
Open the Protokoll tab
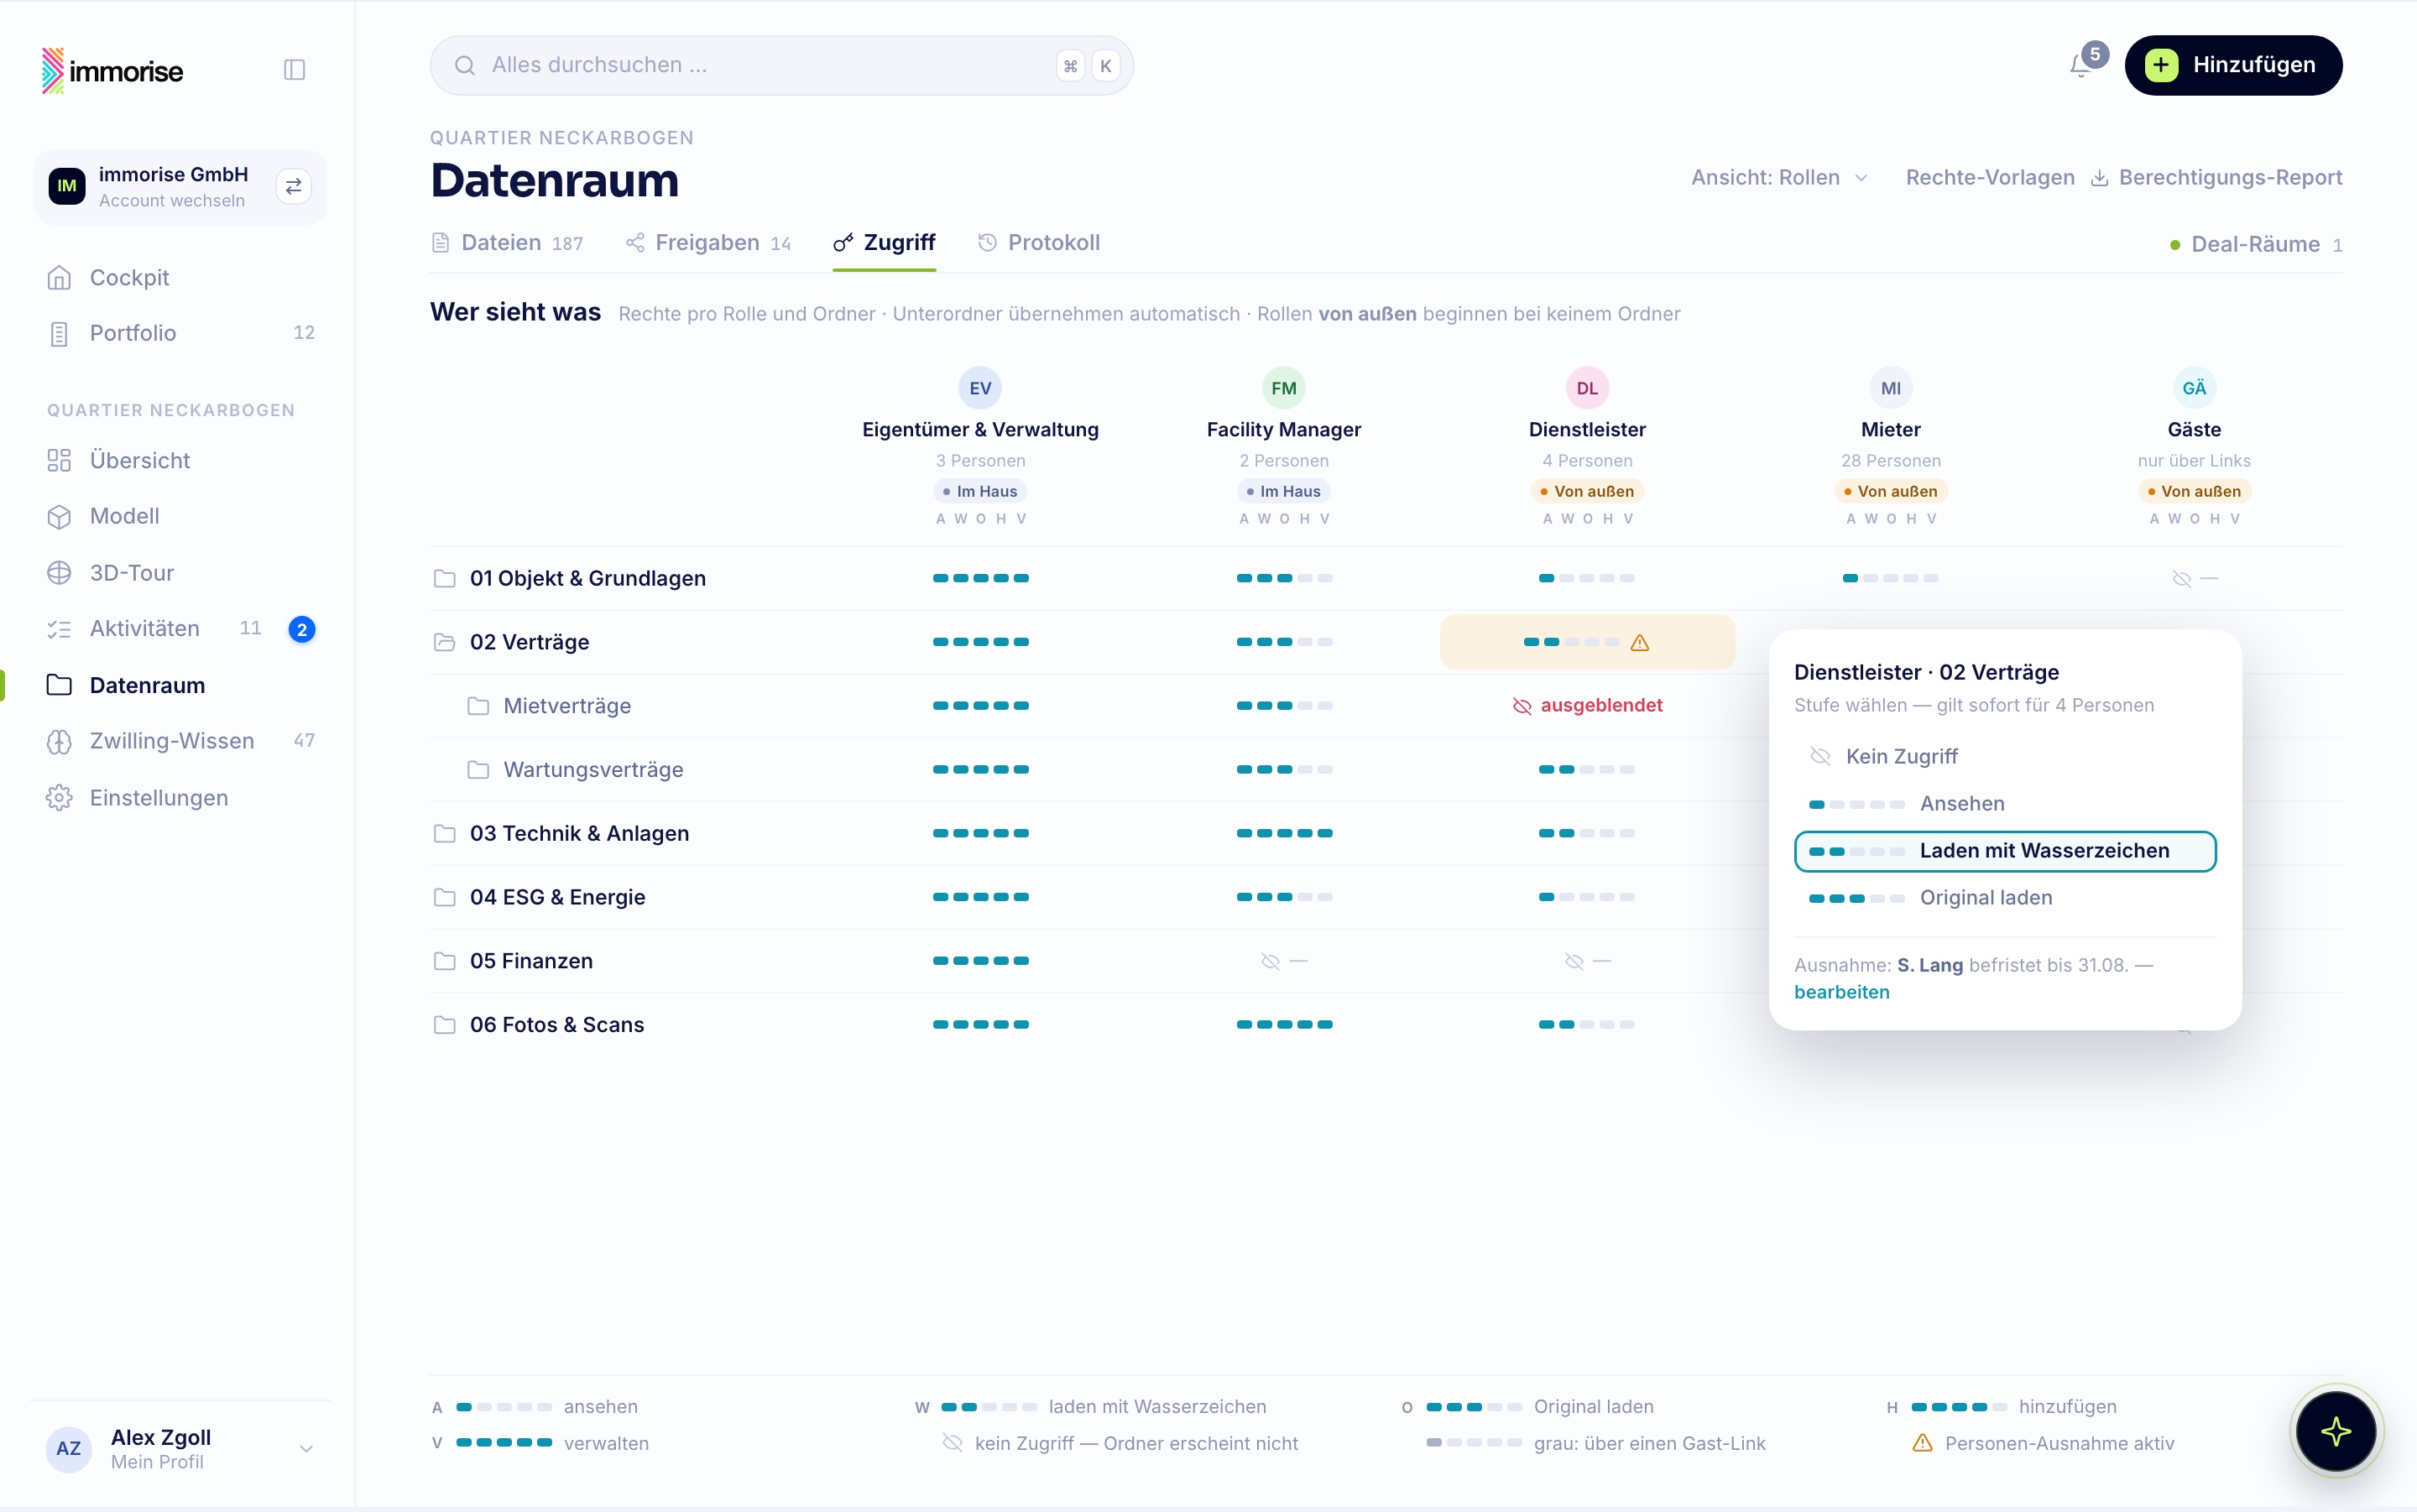(1039, 243)
